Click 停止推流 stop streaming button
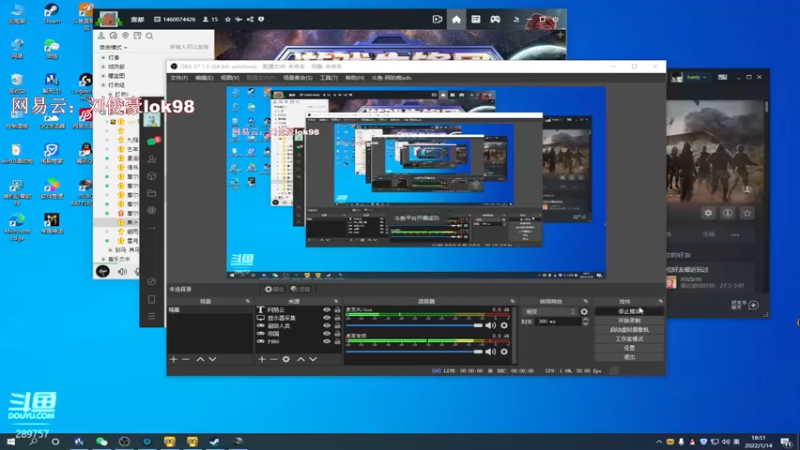 coord(630,311)
